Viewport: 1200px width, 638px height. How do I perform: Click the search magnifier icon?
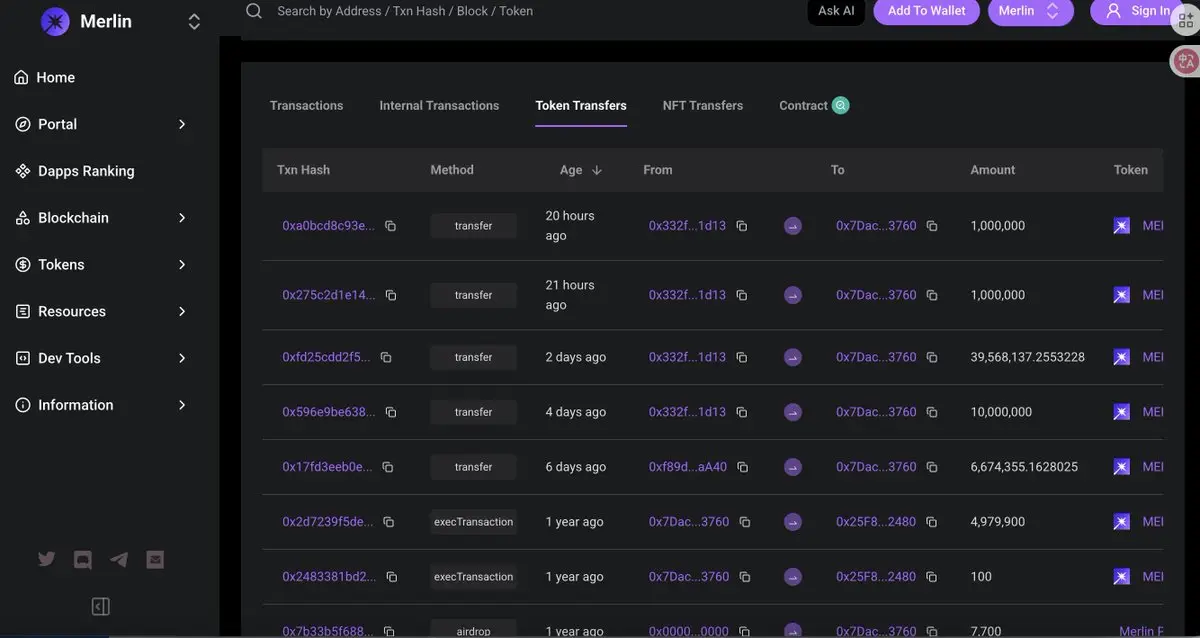point(254,11)
